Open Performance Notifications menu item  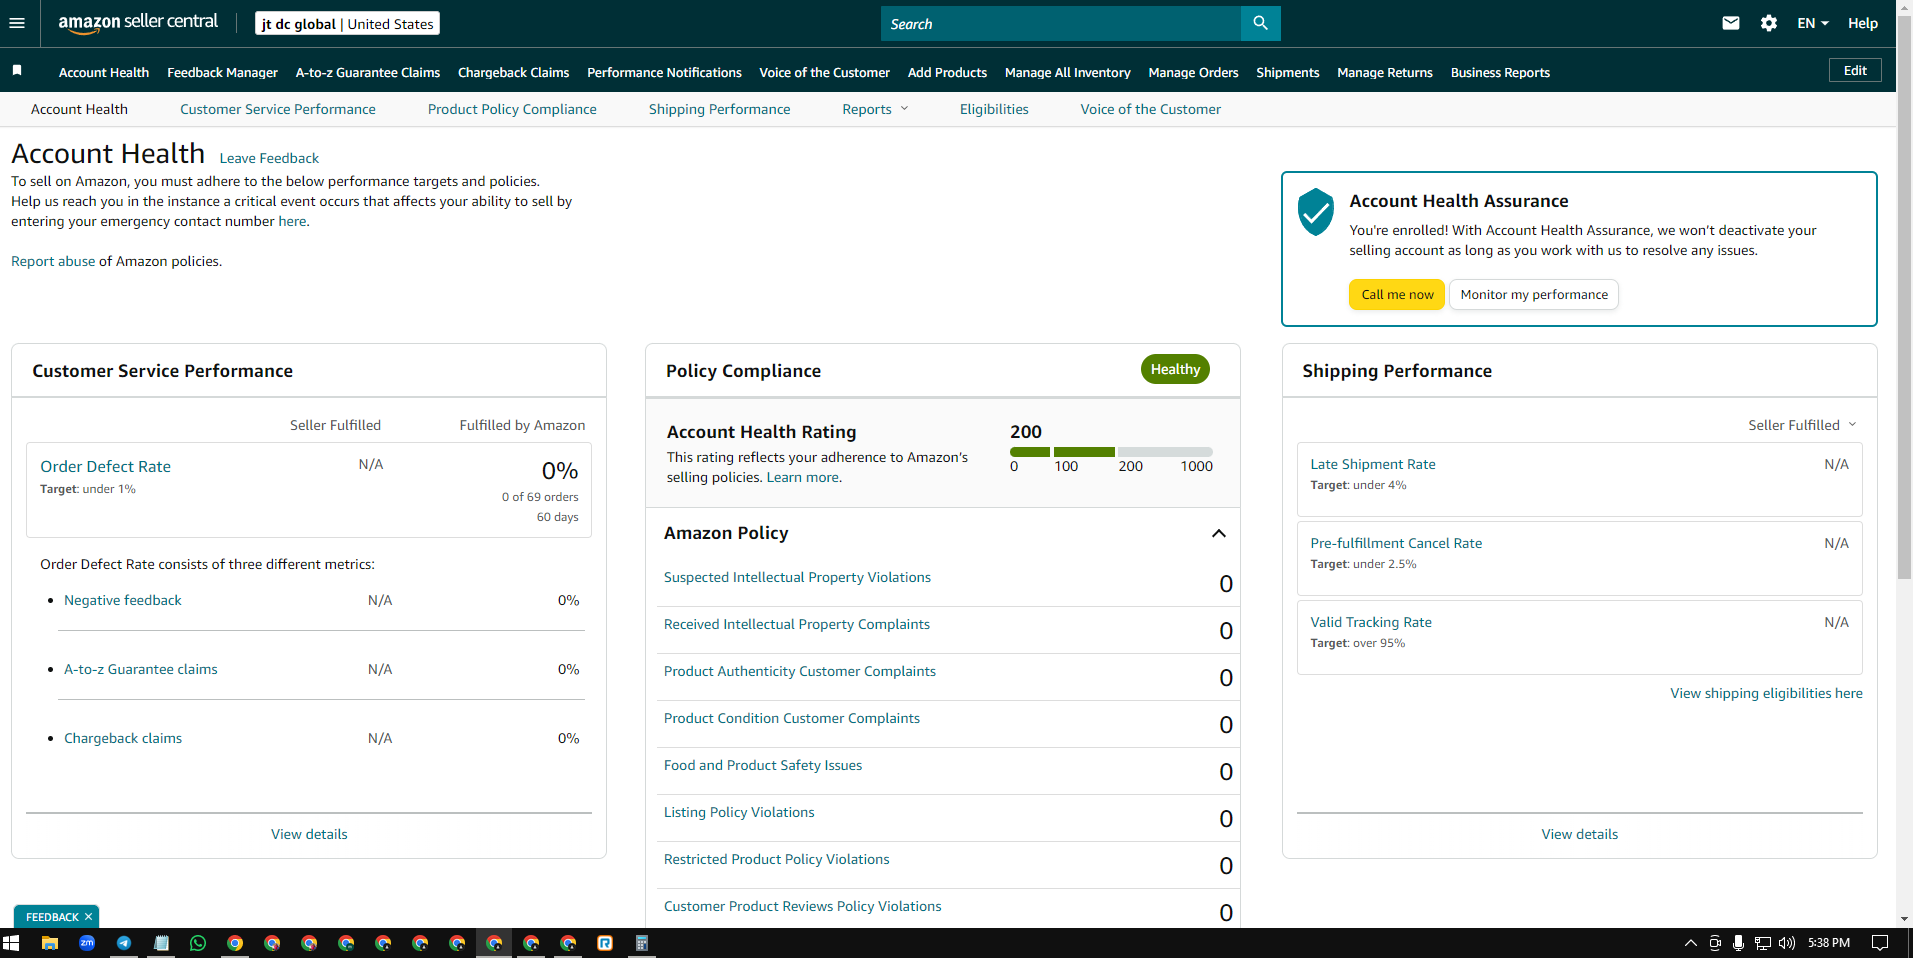[x=664, y=72]
